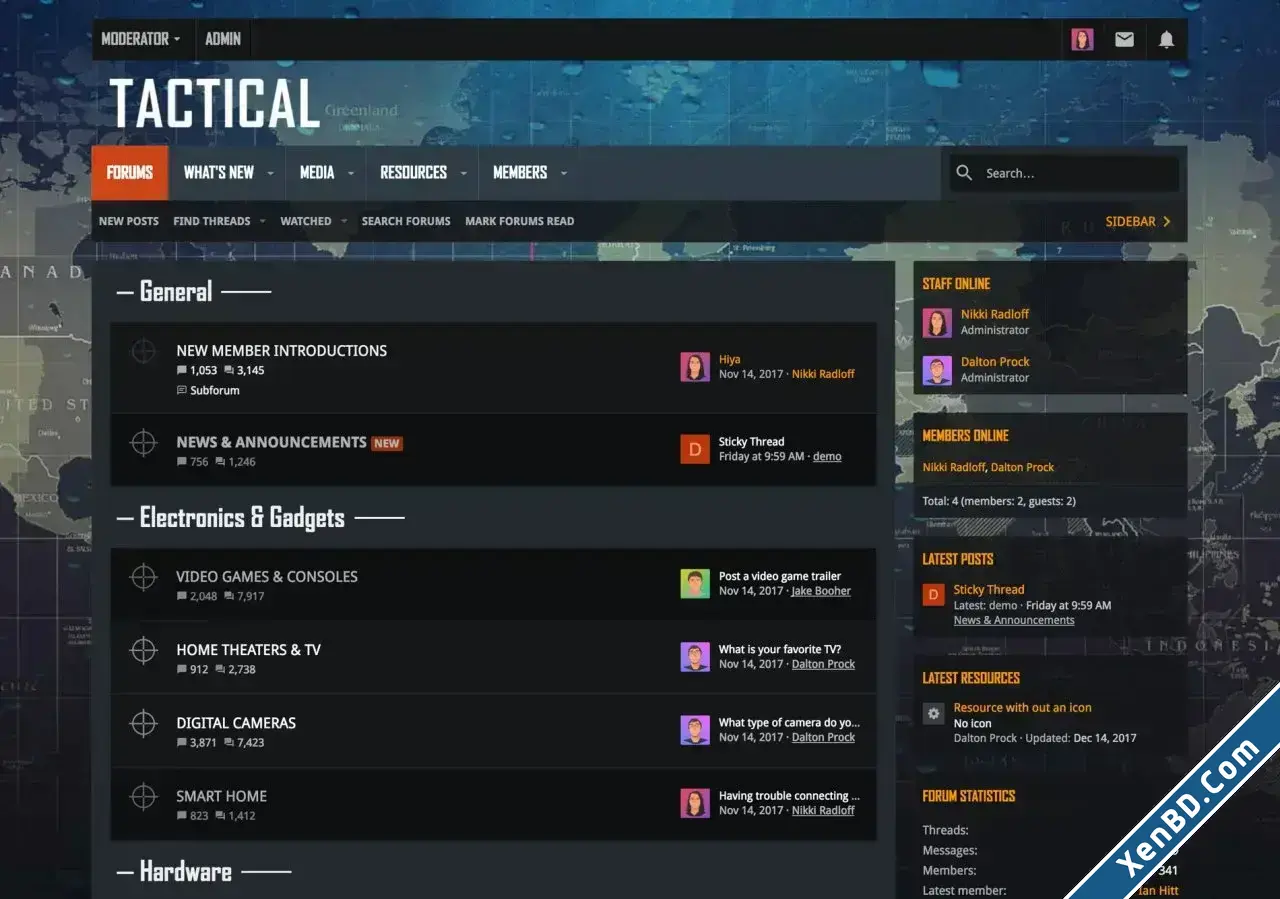Click crosshair icon for Smart Home

click(x=144, y=797)
